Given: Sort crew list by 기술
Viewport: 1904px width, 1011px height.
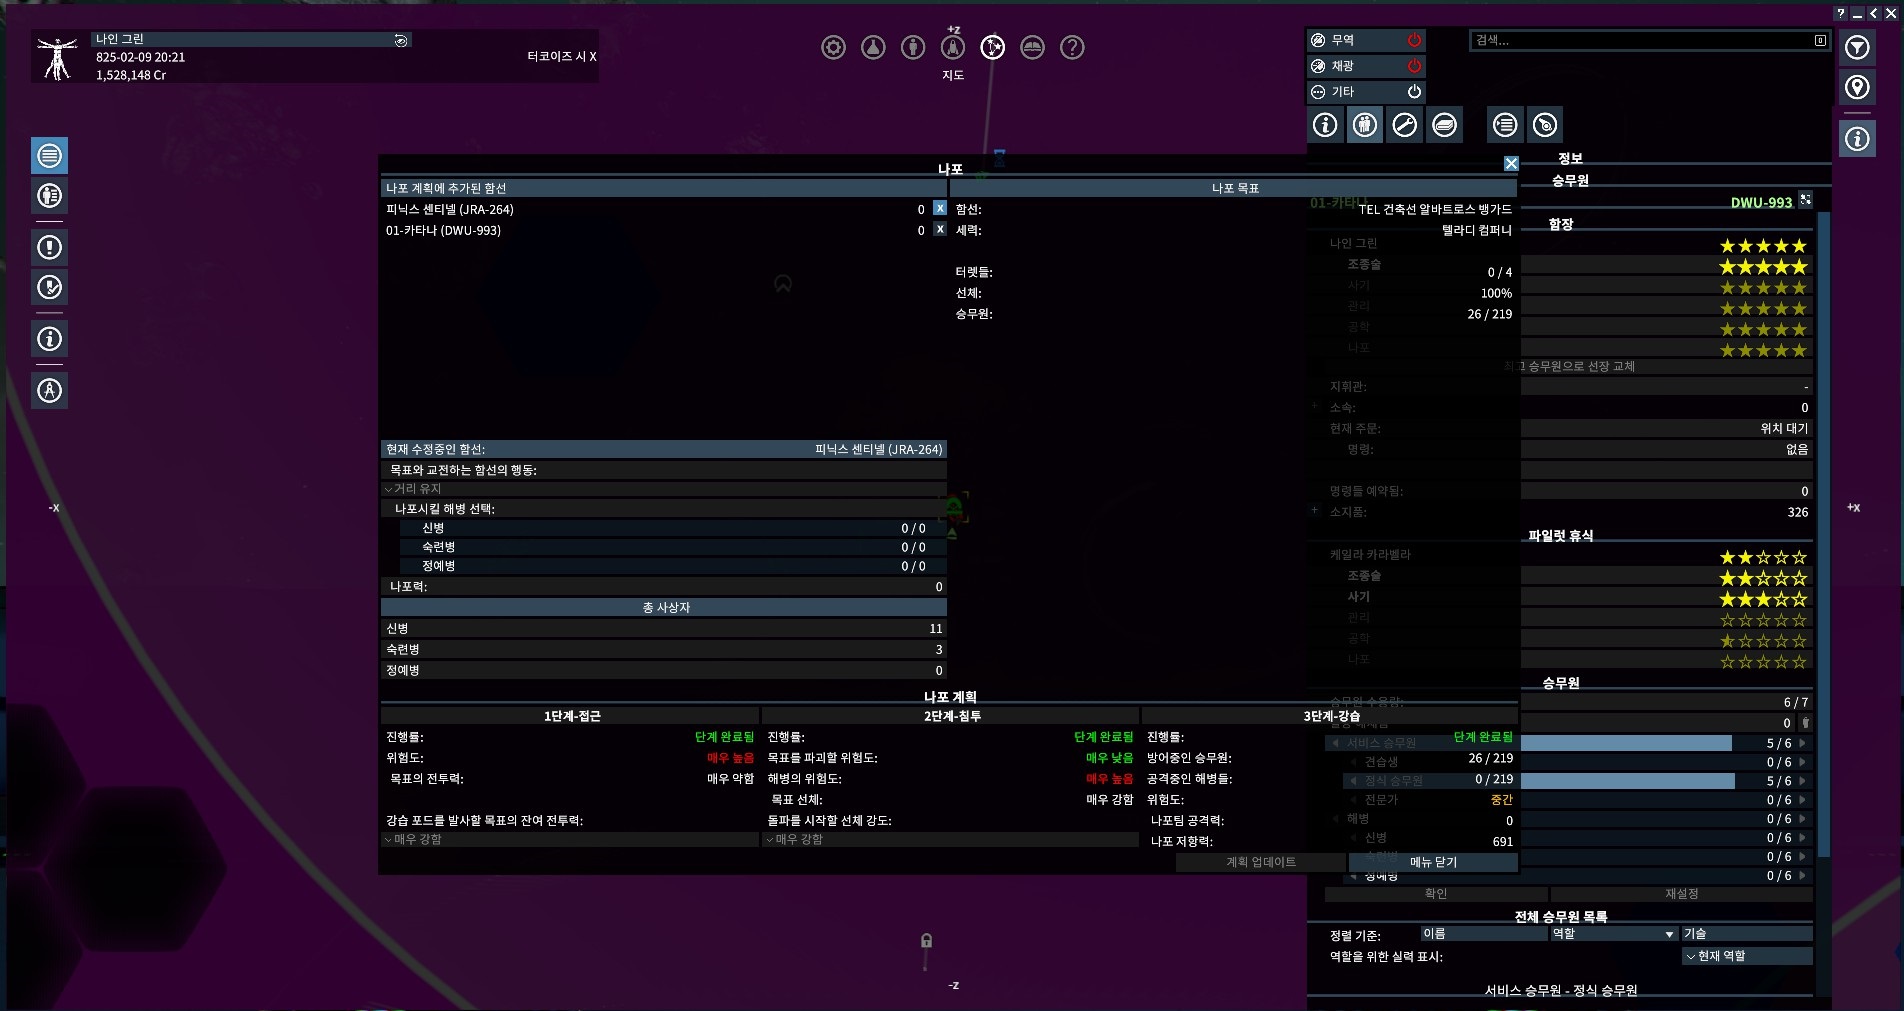Looking at the screenshot, I should click(1747, 934).
